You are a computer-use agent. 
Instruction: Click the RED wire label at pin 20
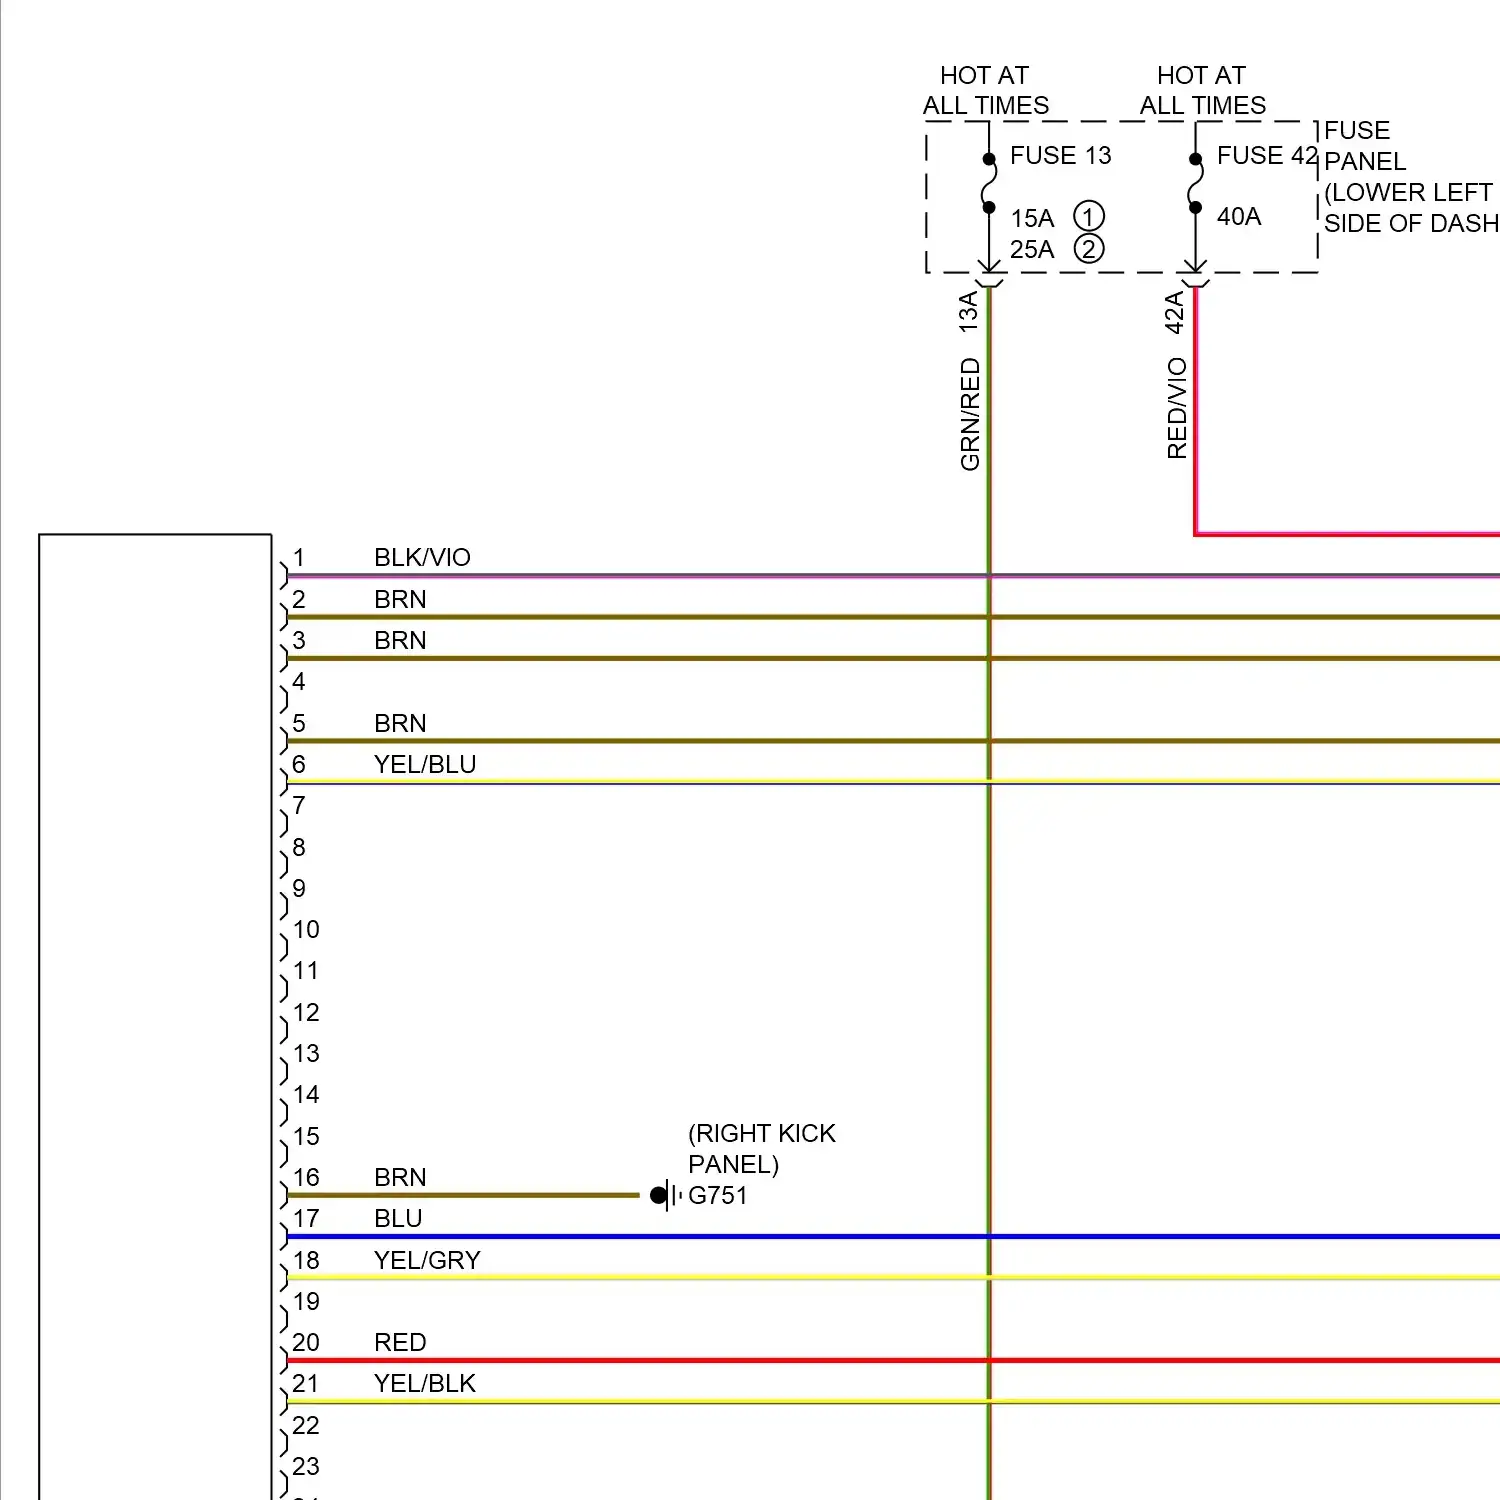[x=400, y=1342]
